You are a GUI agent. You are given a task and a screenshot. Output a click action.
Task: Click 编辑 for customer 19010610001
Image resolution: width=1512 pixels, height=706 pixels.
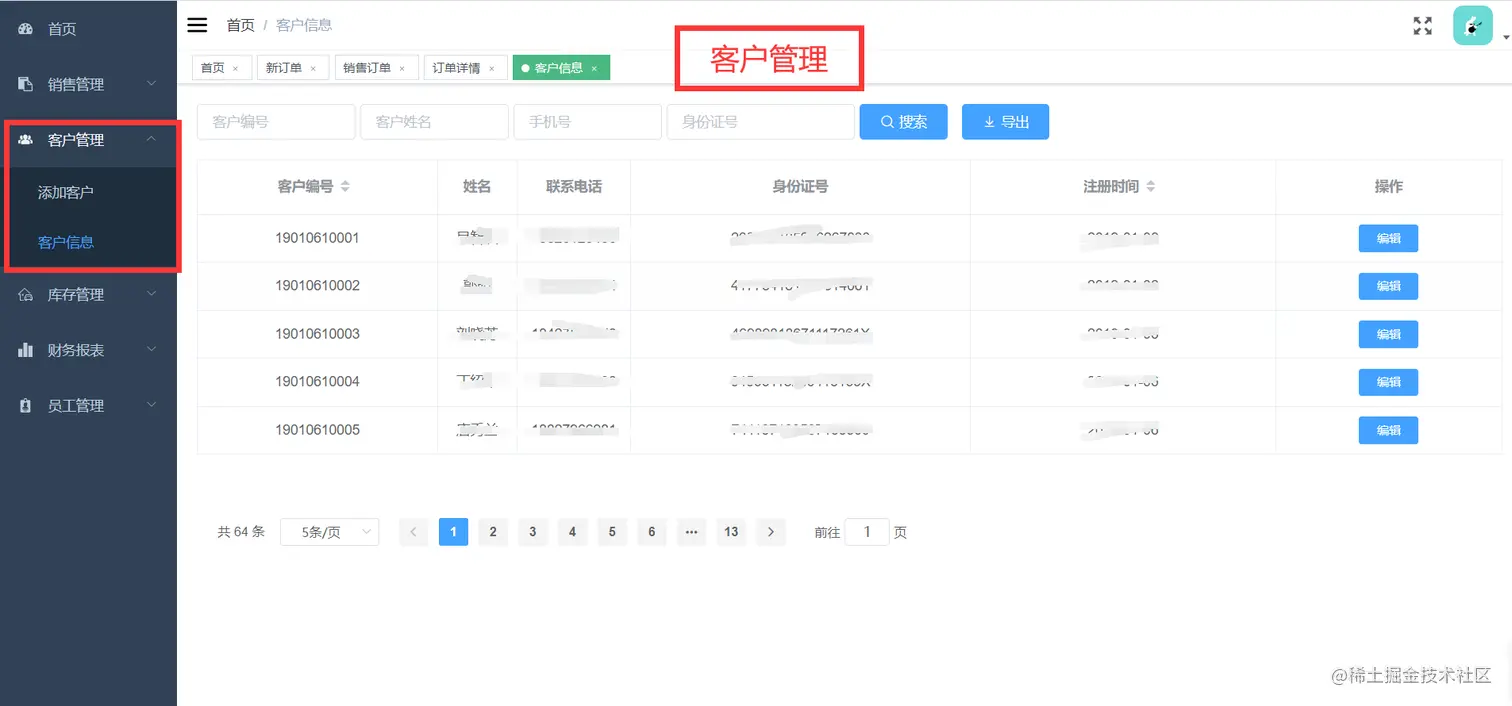point(1388,238)
